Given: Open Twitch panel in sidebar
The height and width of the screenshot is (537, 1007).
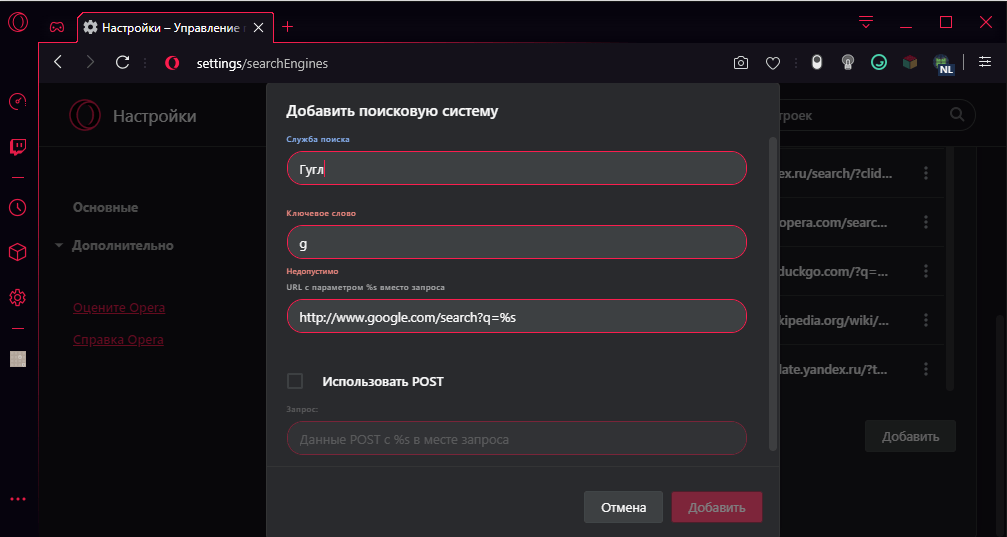Looking at the screenshot, I should pos(17,148).
